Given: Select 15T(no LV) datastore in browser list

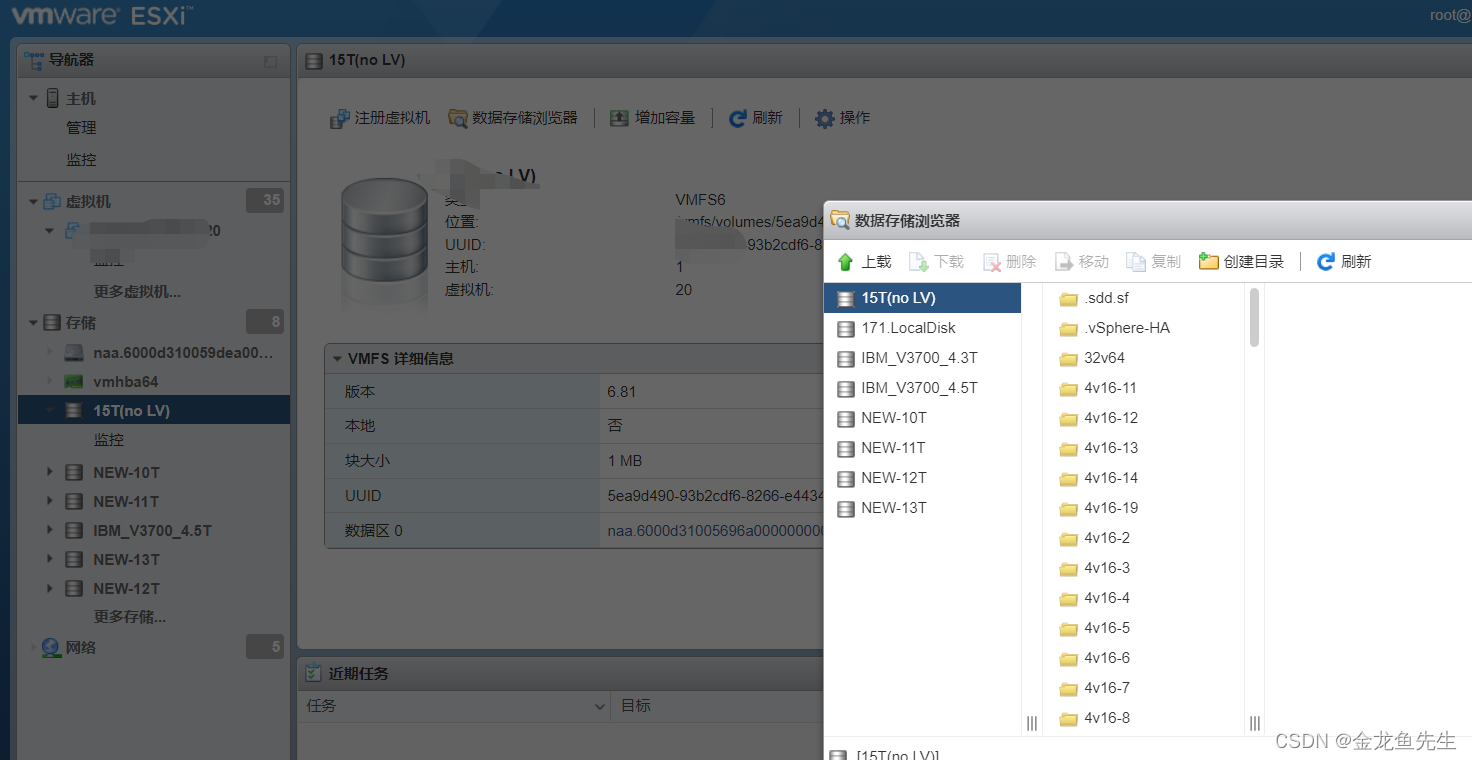Looking at the screenshot, I should 922,298.
